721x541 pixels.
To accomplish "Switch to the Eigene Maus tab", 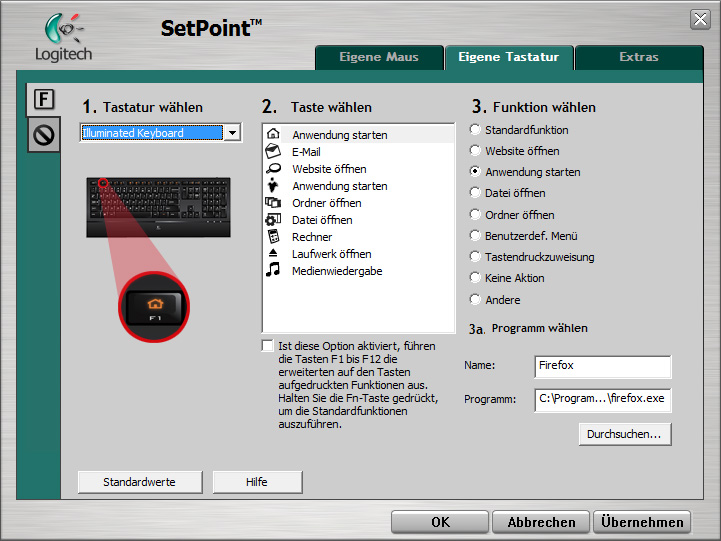I will 379,57.
